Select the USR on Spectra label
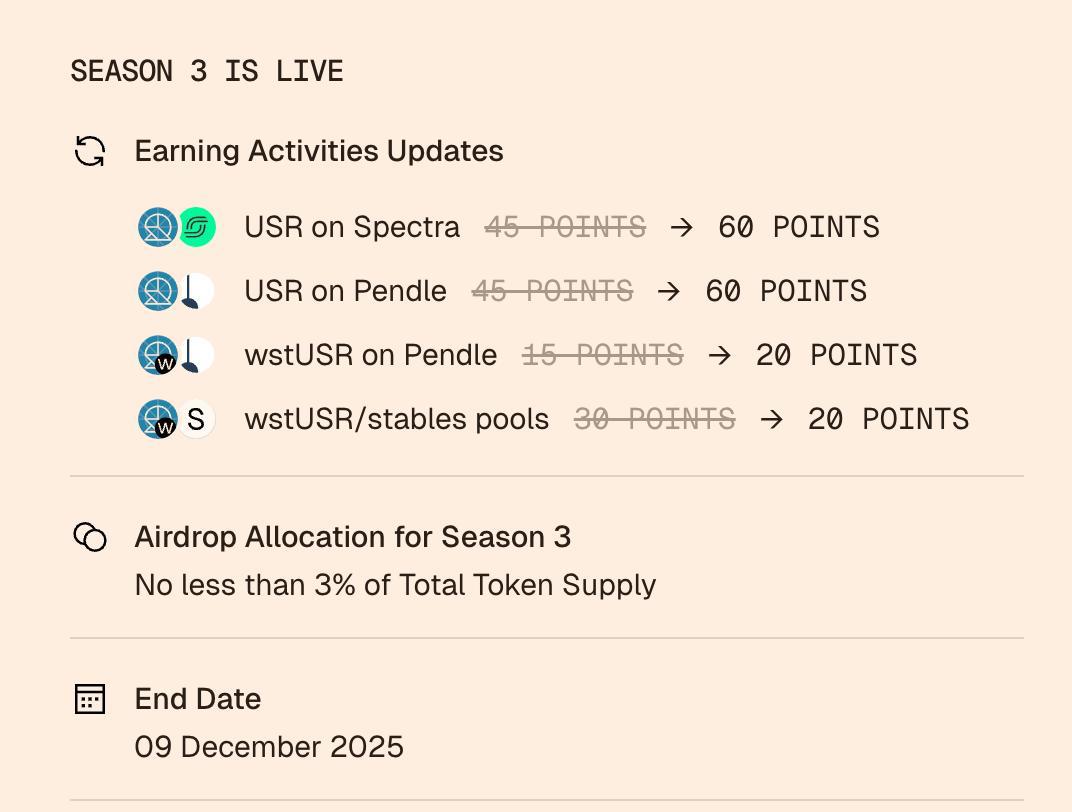1072x812 pixels. (352, 227)
